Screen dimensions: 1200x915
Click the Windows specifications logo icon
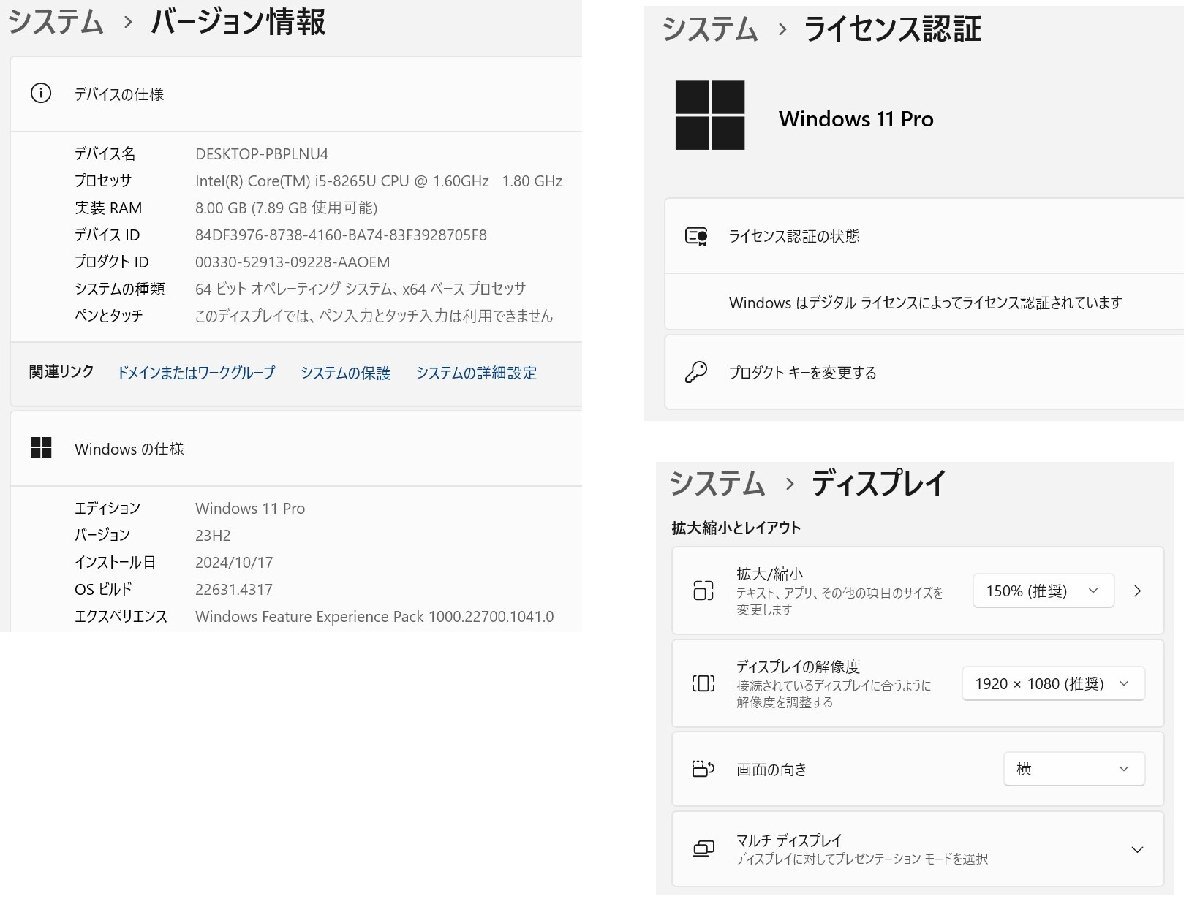[41, 449]
